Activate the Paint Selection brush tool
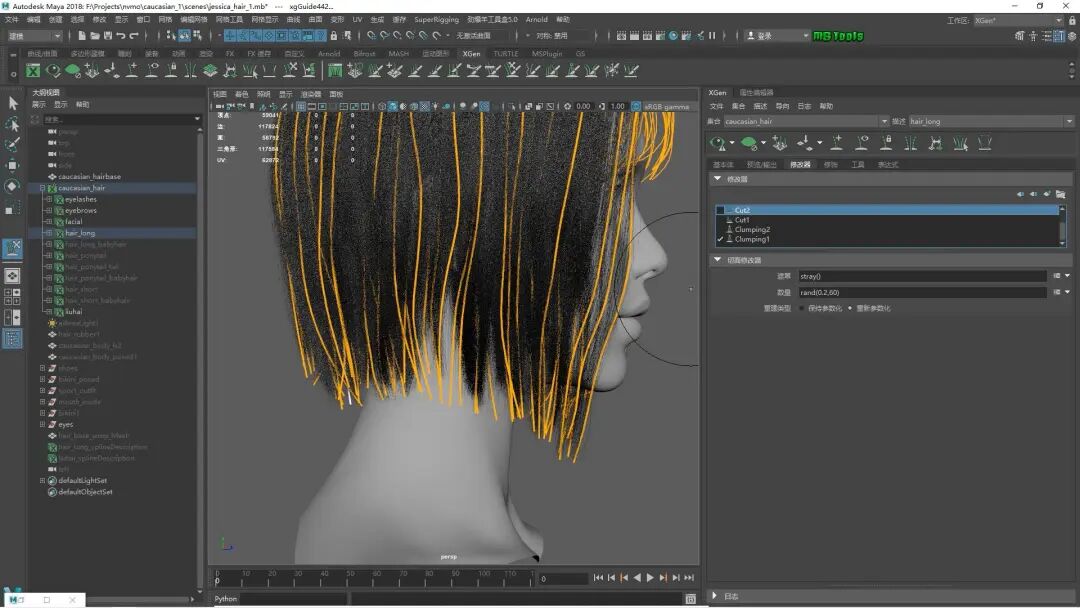The width and height of the screenshot is (1080, 608). coord(13,145)
